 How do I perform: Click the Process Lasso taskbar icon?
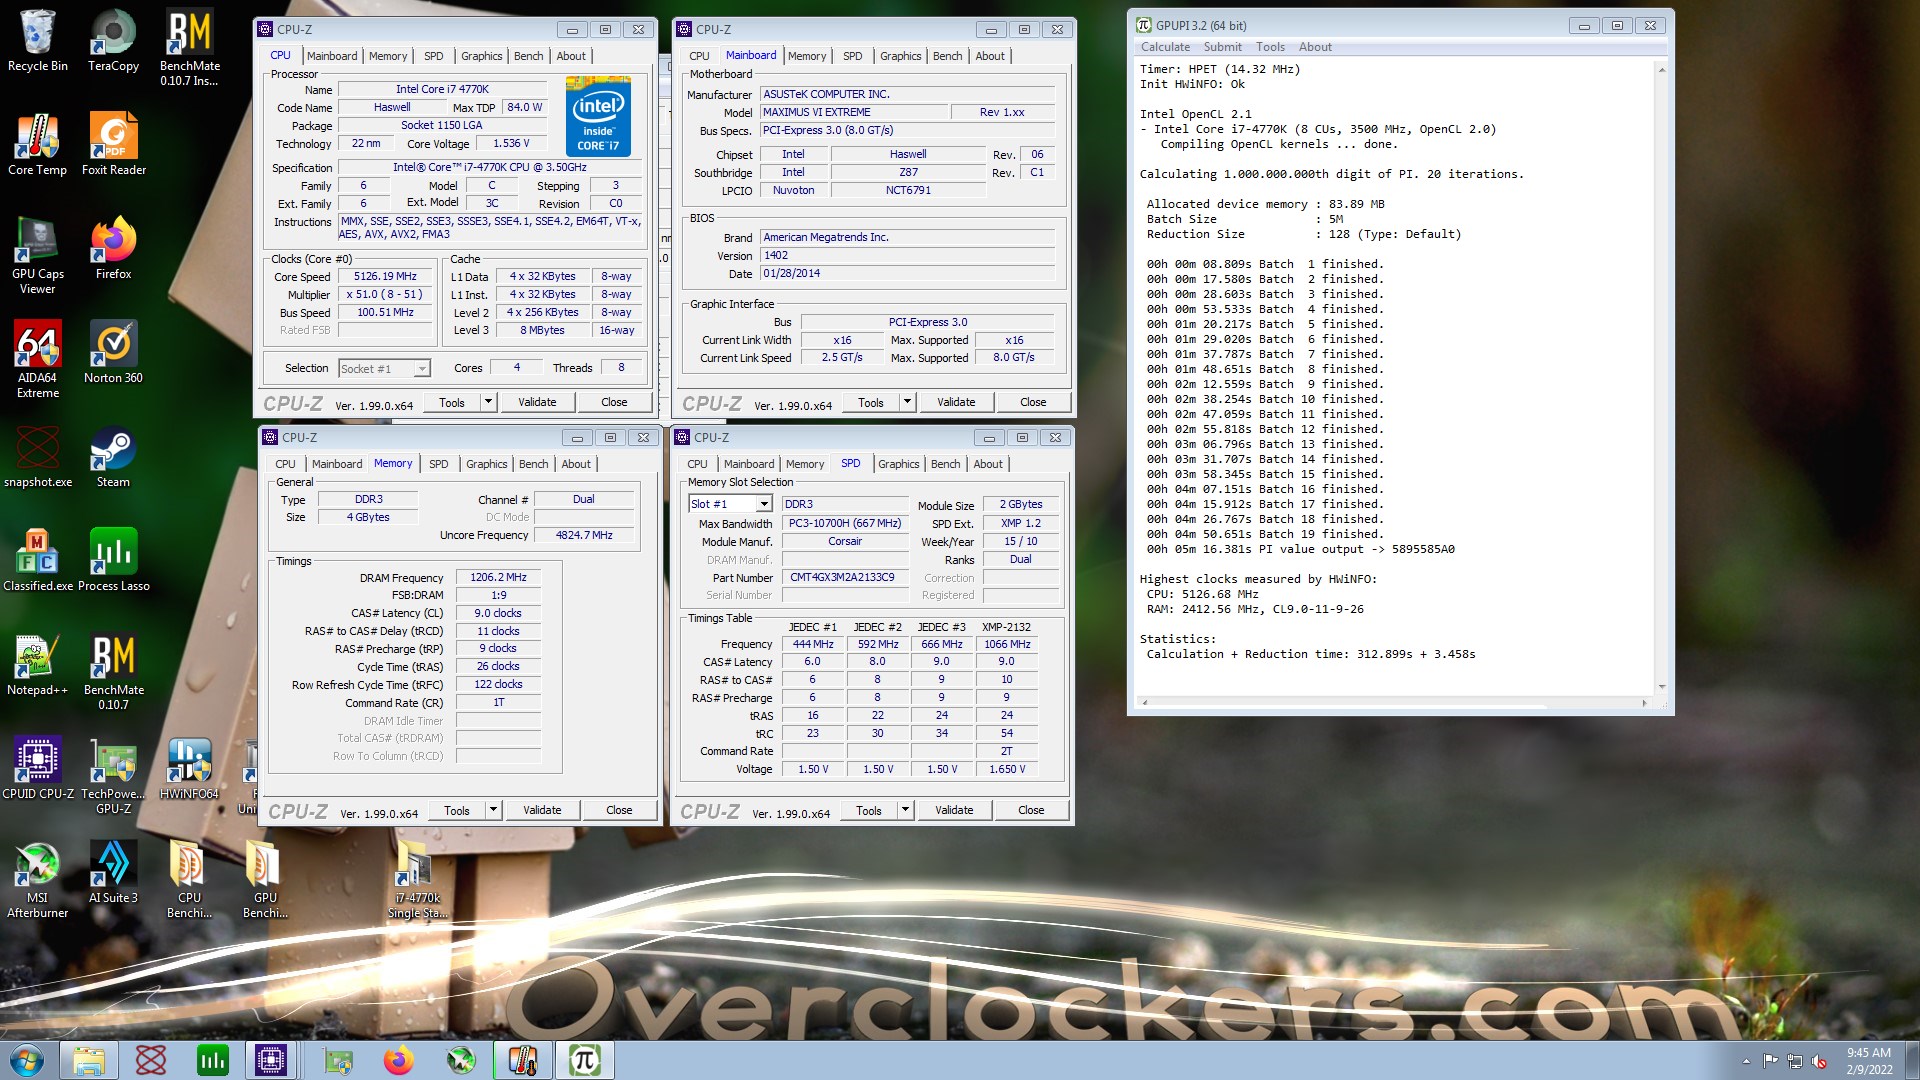click(212, 1060)
